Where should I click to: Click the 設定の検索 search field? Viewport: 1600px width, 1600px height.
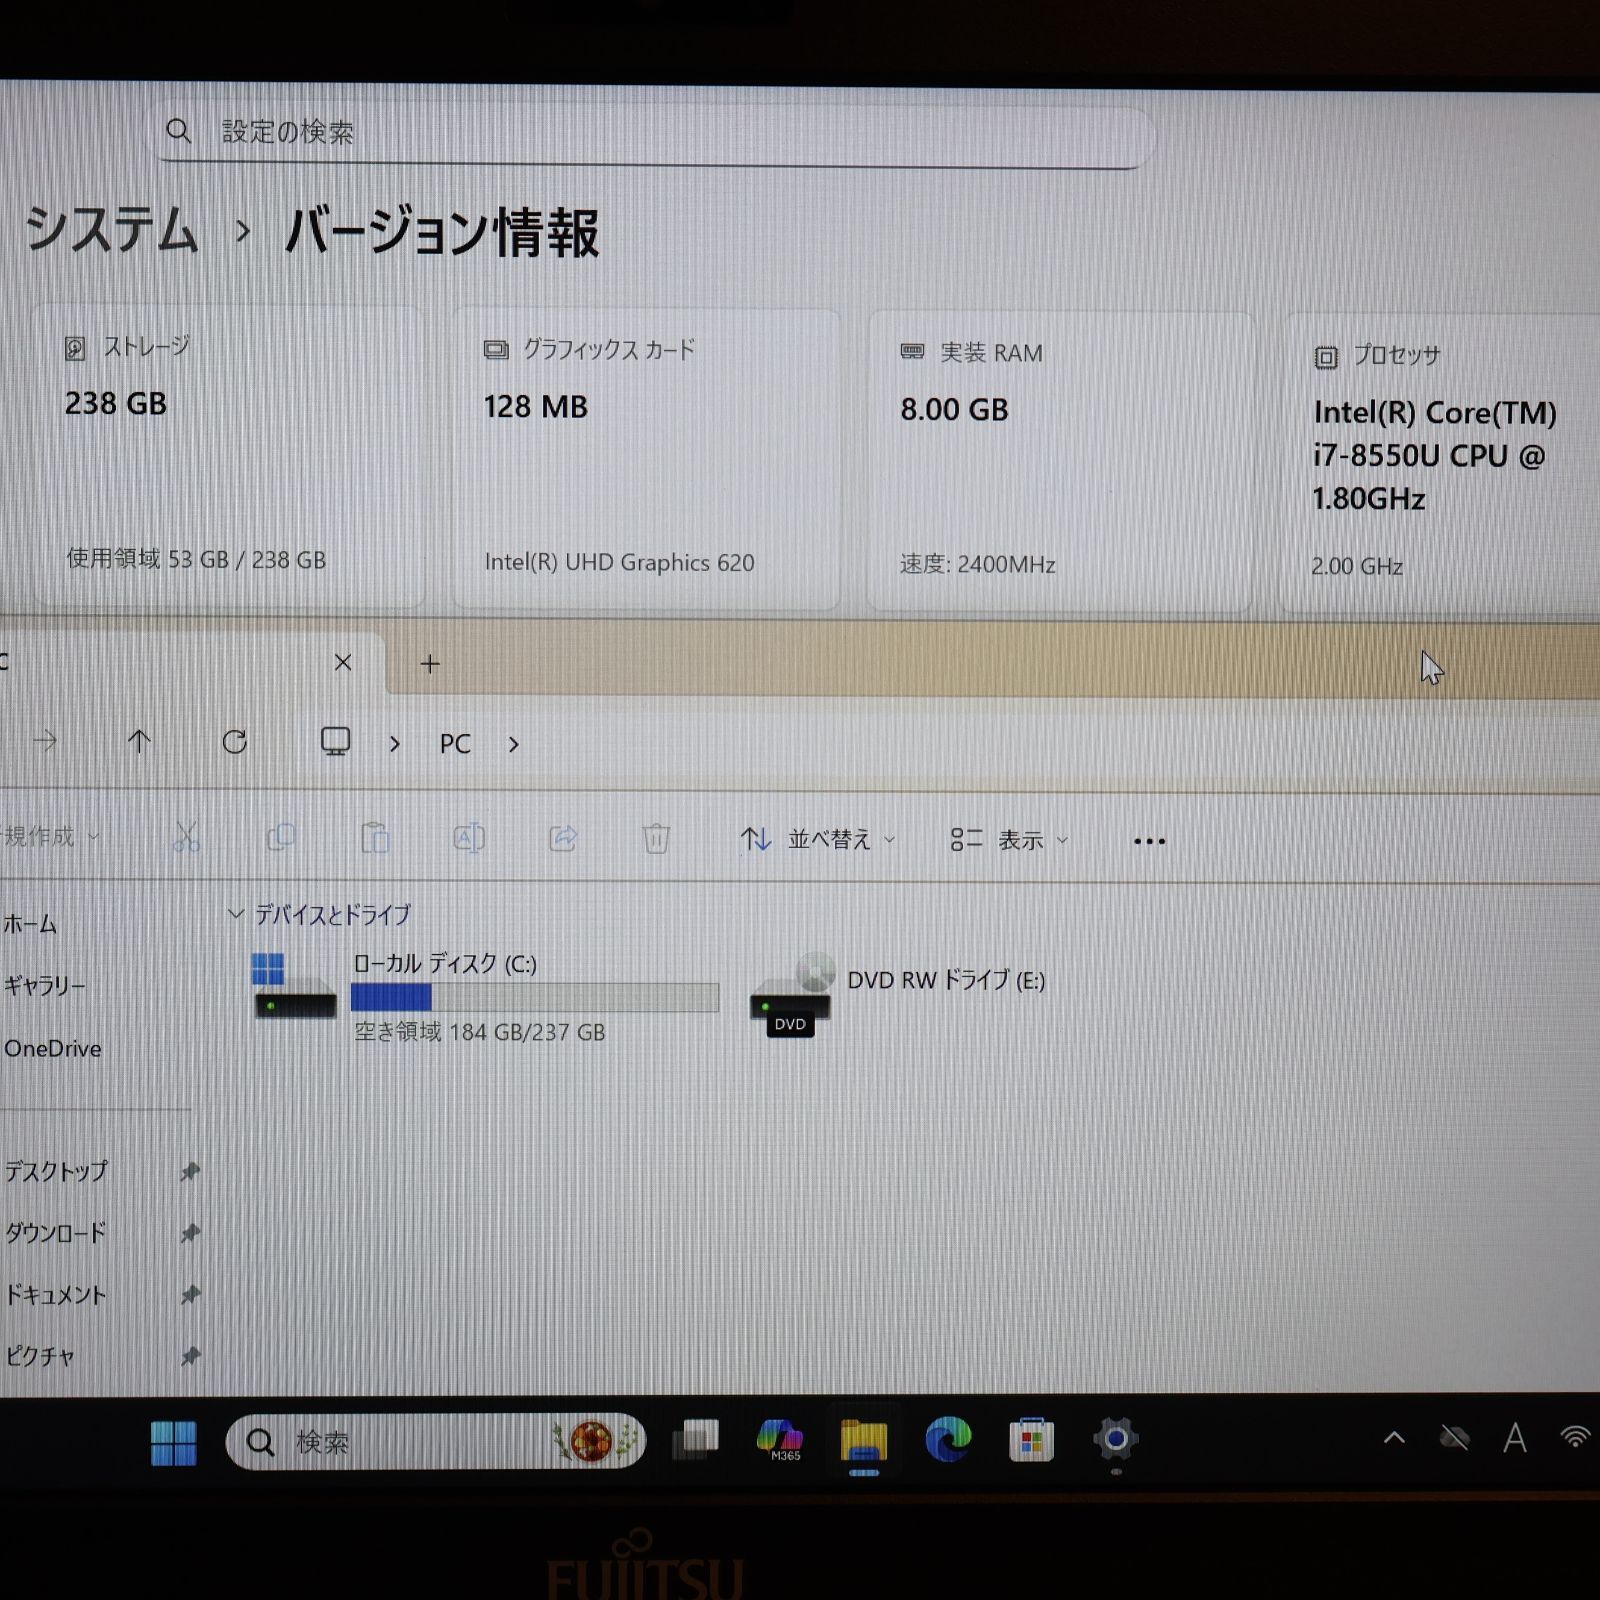(x=650, y=131)
